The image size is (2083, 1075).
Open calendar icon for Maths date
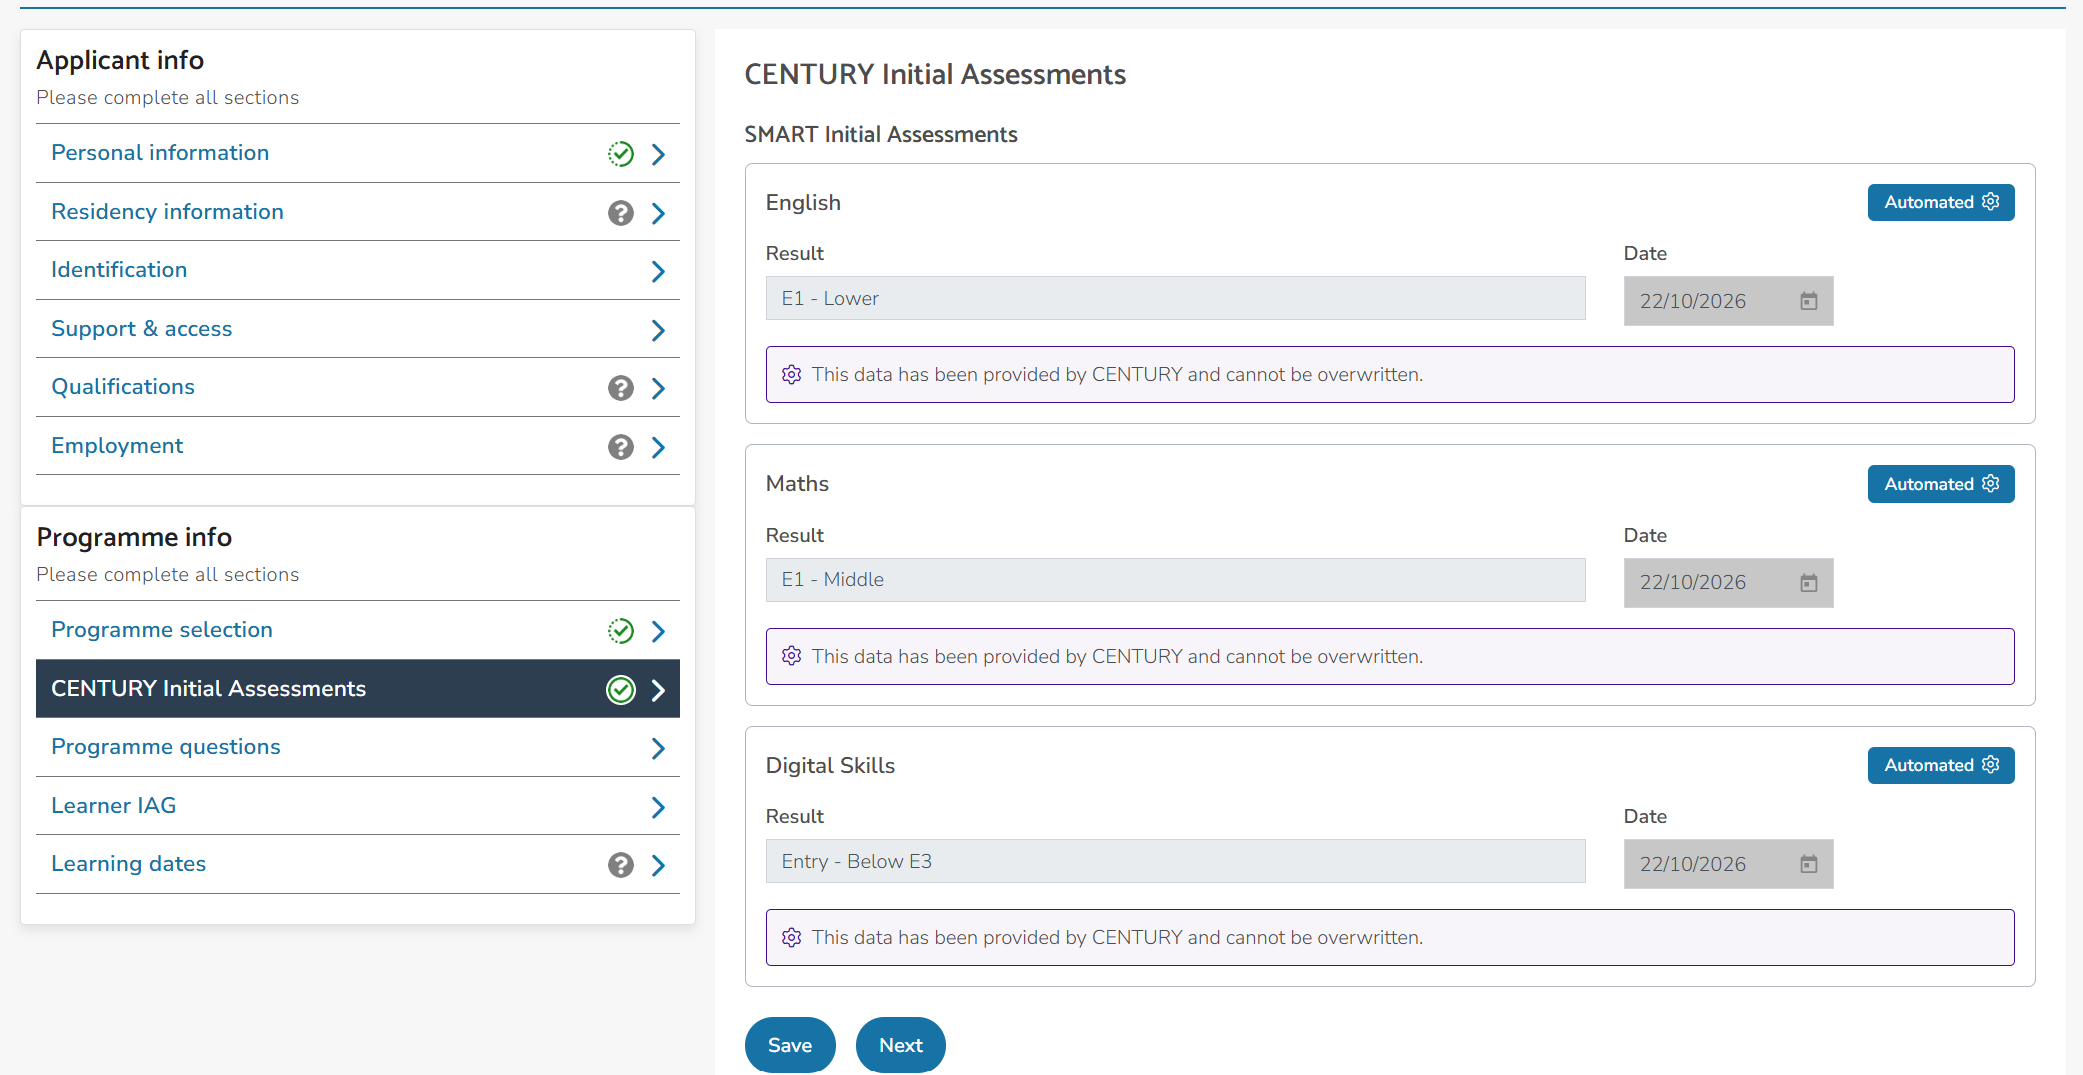click(x=1809, y=583)
